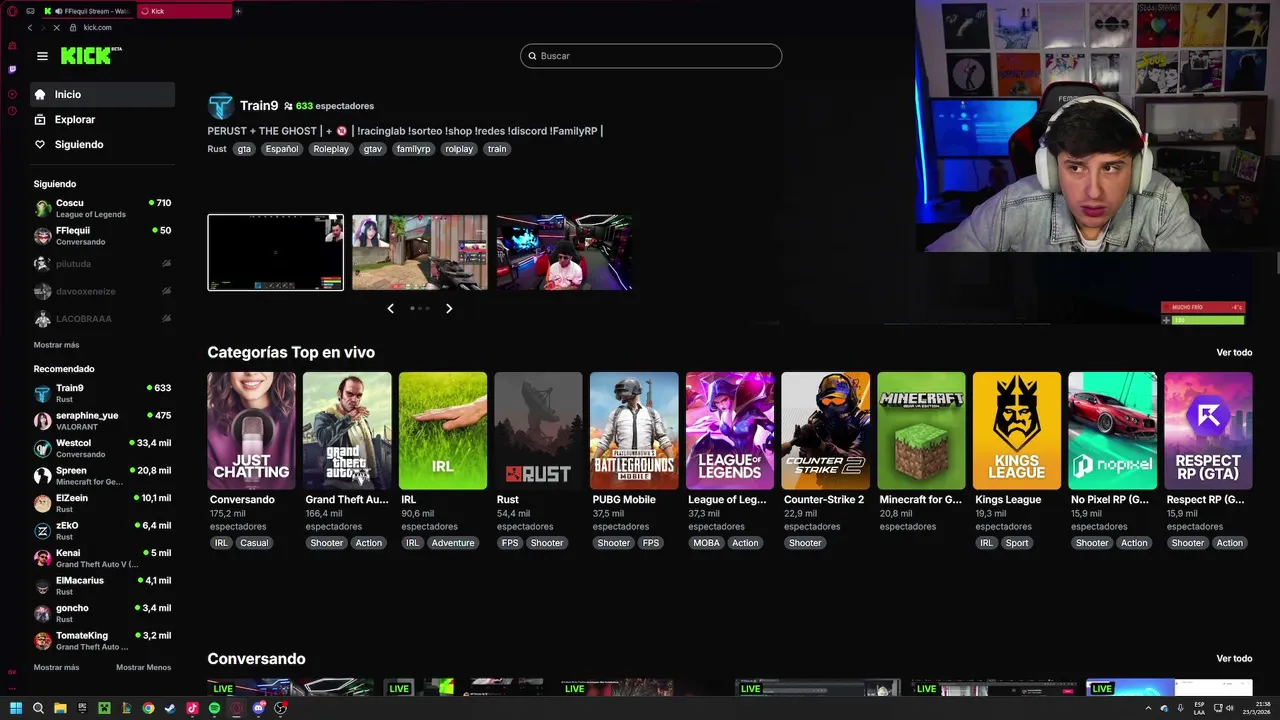Click Ver todo for Categorías Top en vivo
Image resolution: width=1280 pixels, height=720 pixels.
click(1234, 352)
